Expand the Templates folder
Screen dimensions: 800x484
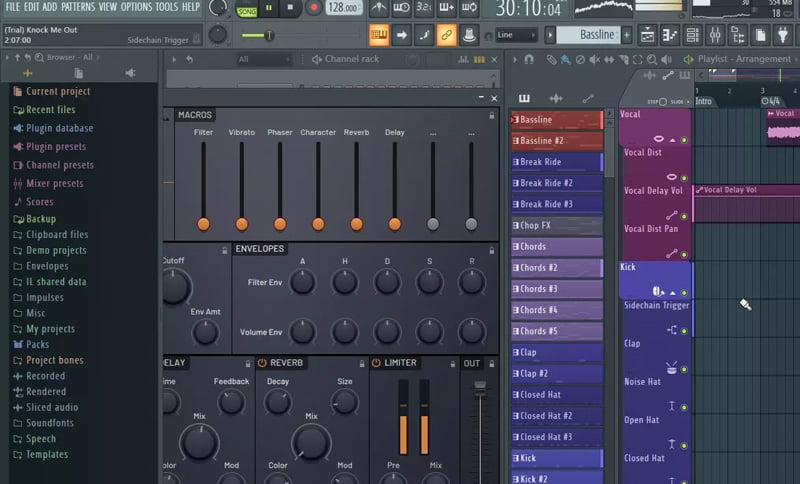click(x=41, y=454)
